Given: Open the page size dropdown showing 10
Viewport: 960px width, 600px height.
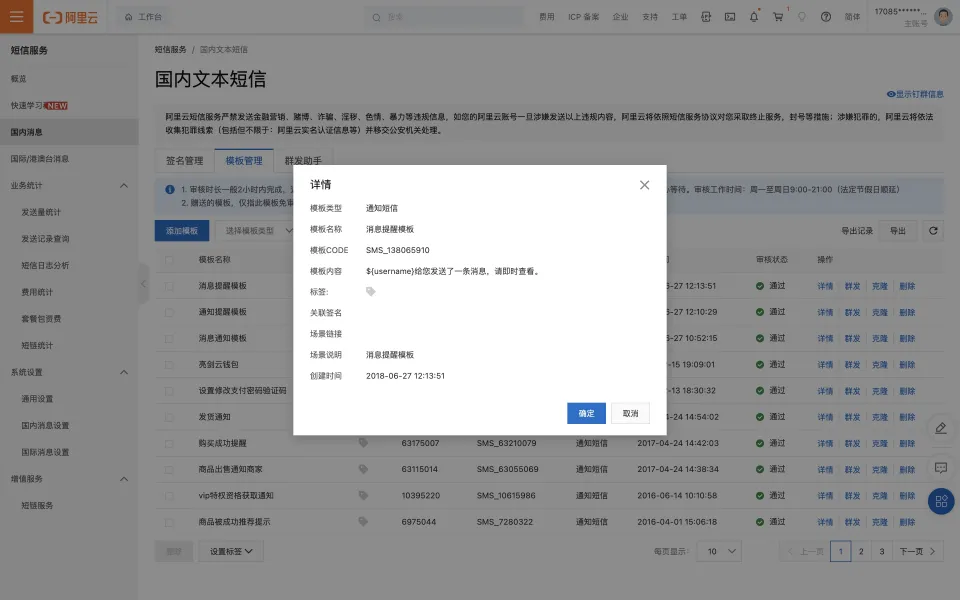Looking at the screenshot, I should 719,551.
